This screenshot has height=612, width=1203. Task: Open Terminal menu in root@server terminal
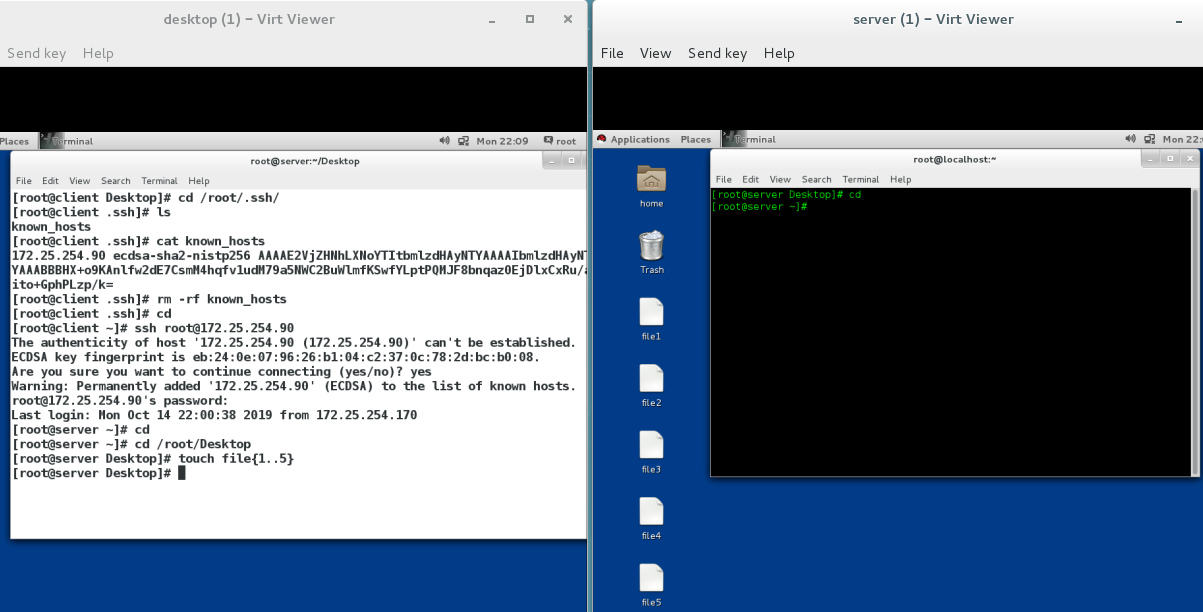pos(160,181)
